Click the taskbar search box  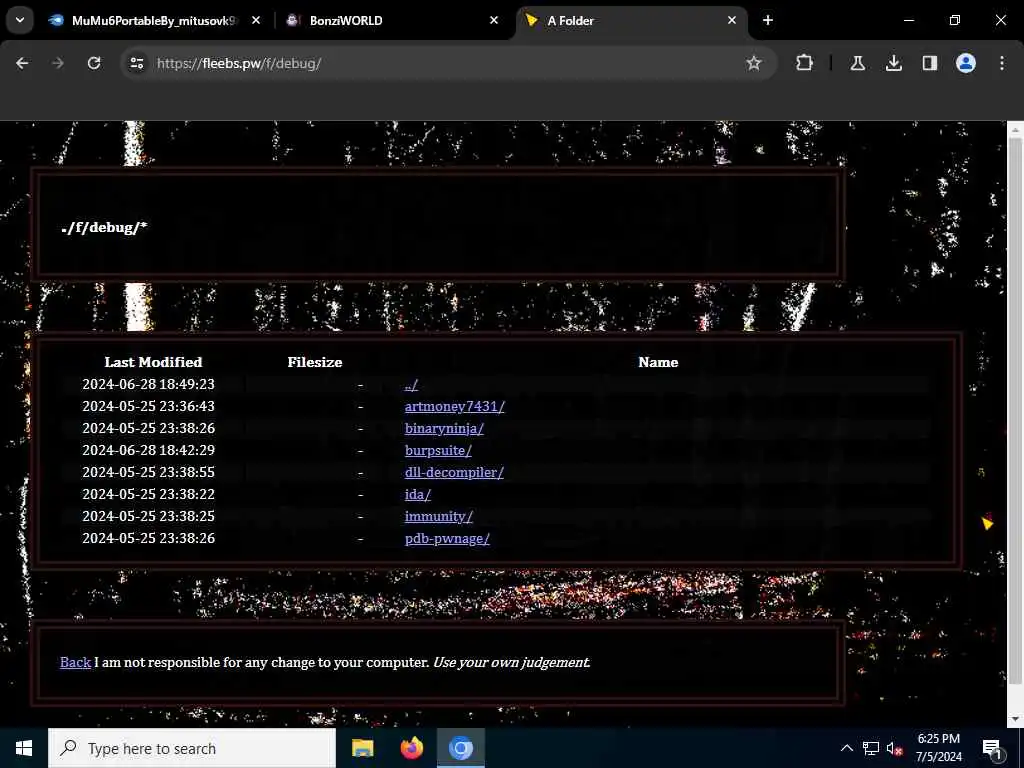pyautogui.click(x=192, y=748)
